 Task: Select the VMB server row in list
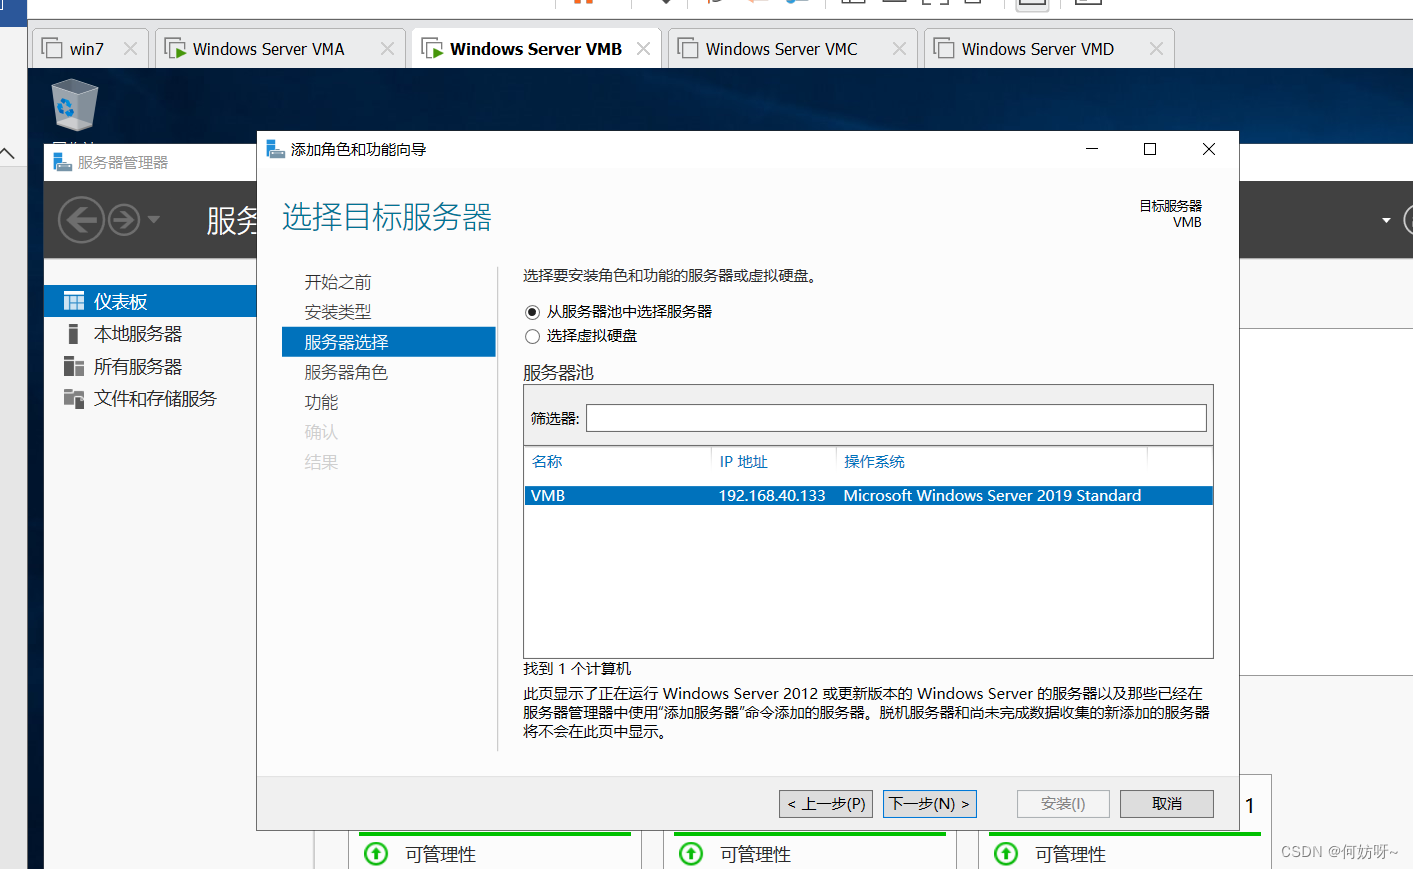(867, 496)
